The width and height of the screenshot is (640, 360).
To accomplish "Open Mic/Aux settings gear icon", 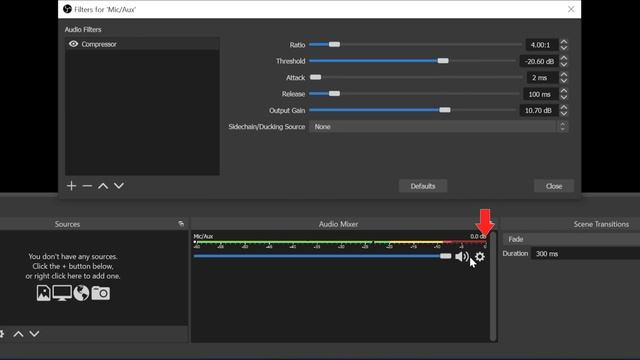I will pyautogui.click(x=480, y=256).
